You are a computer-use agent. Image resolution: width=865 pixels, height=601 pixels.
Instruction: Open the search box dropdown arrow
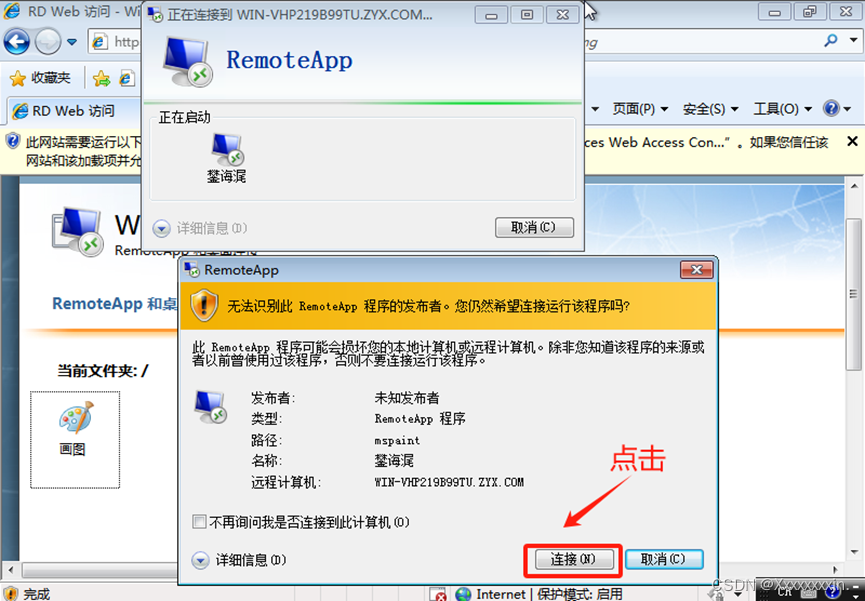(x=853, y=41)
